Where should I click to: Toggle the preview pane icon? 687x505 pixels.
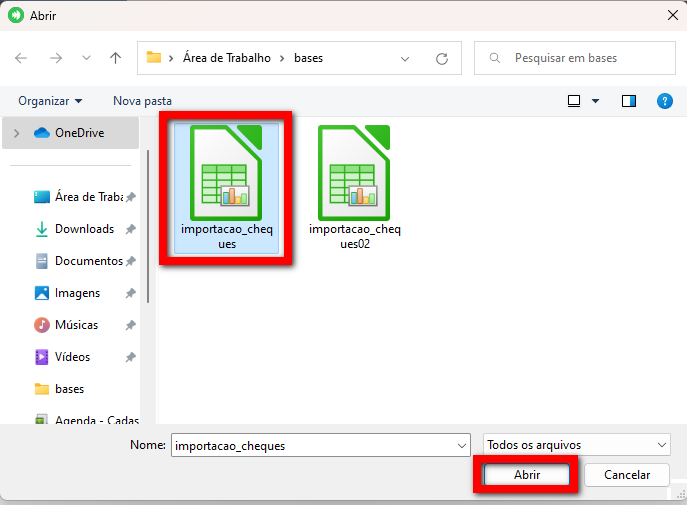pyautogui.click(x=629, y=101)
